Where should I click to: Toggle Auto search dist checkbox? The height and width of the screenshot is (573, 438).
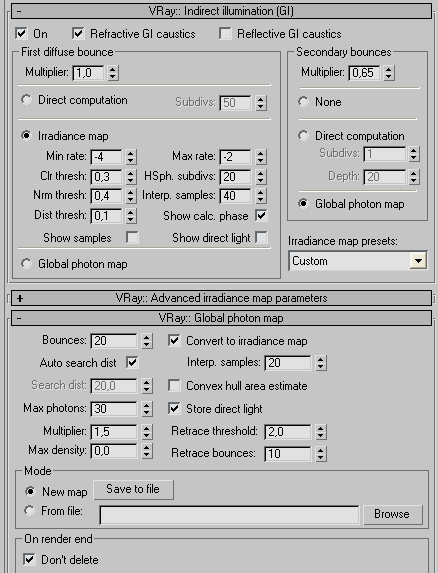132,363
